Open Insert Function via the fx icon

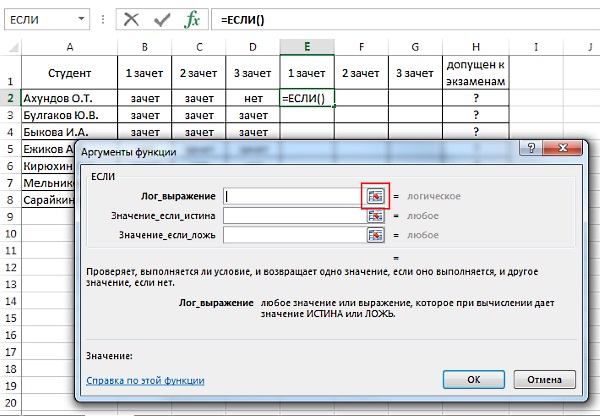pos(193,19)
